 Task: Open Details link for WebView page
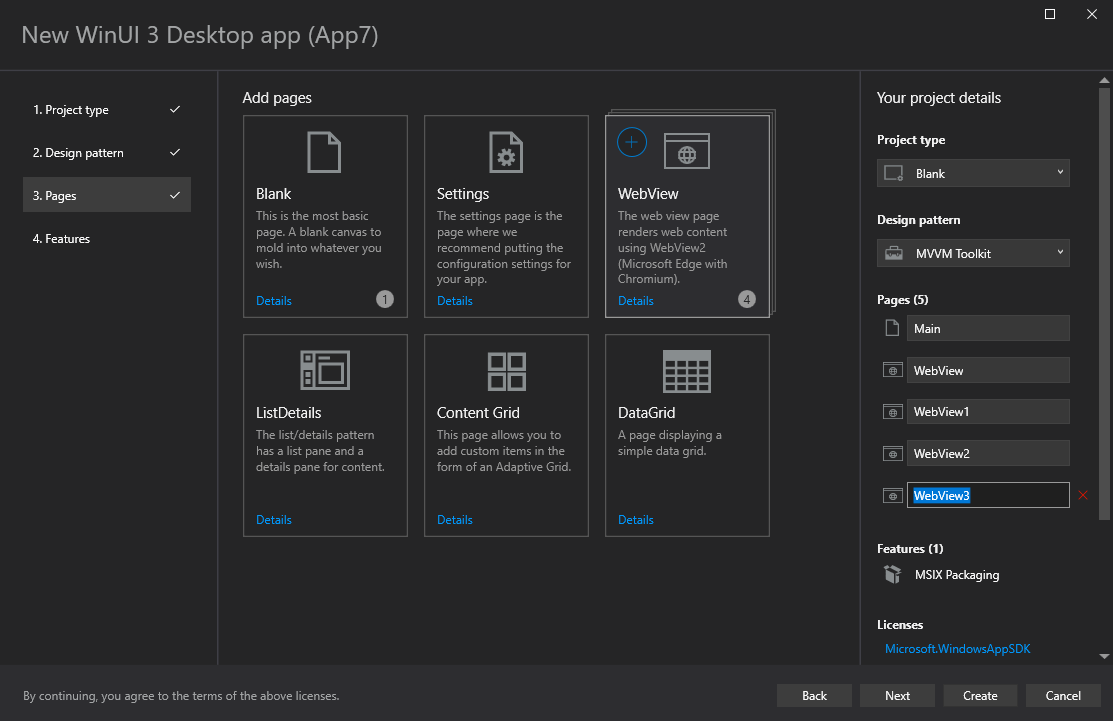(x=636, y=300)
